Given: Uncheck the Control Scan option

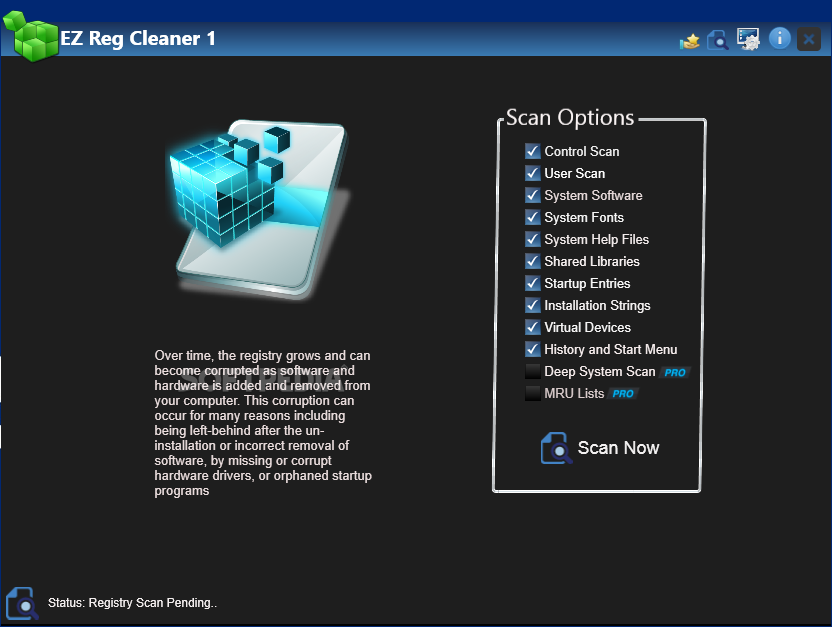Looking at the screenshot, I should [x=533, y=151].
